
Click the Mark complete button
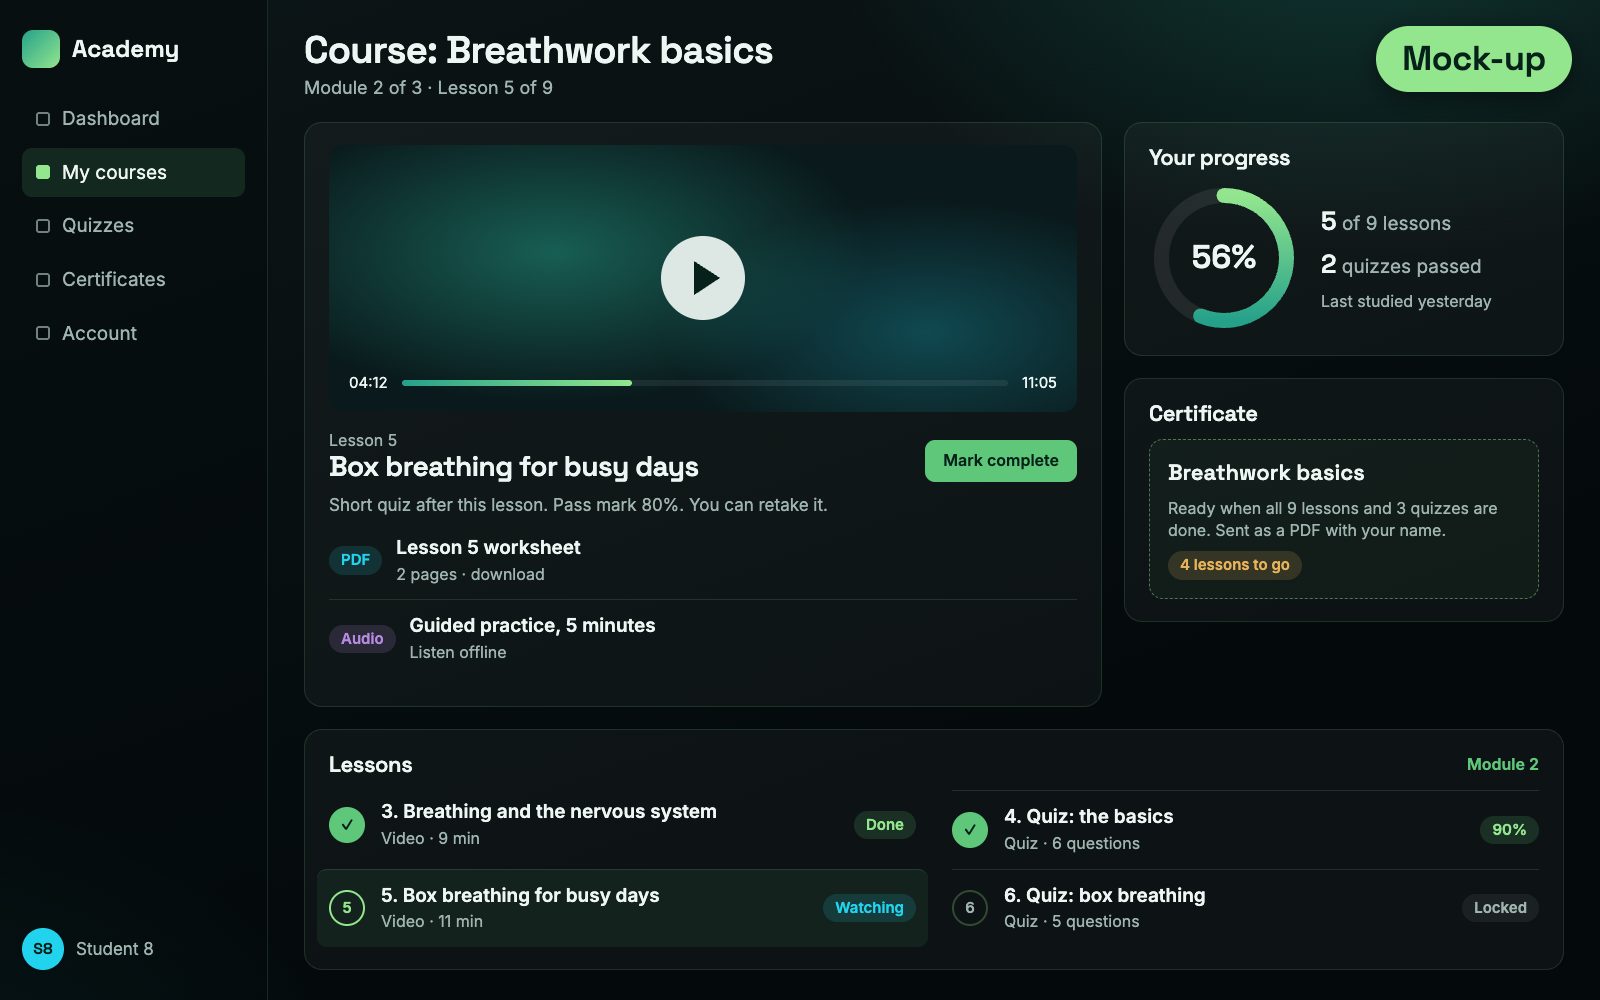[x=1001, y=461]
